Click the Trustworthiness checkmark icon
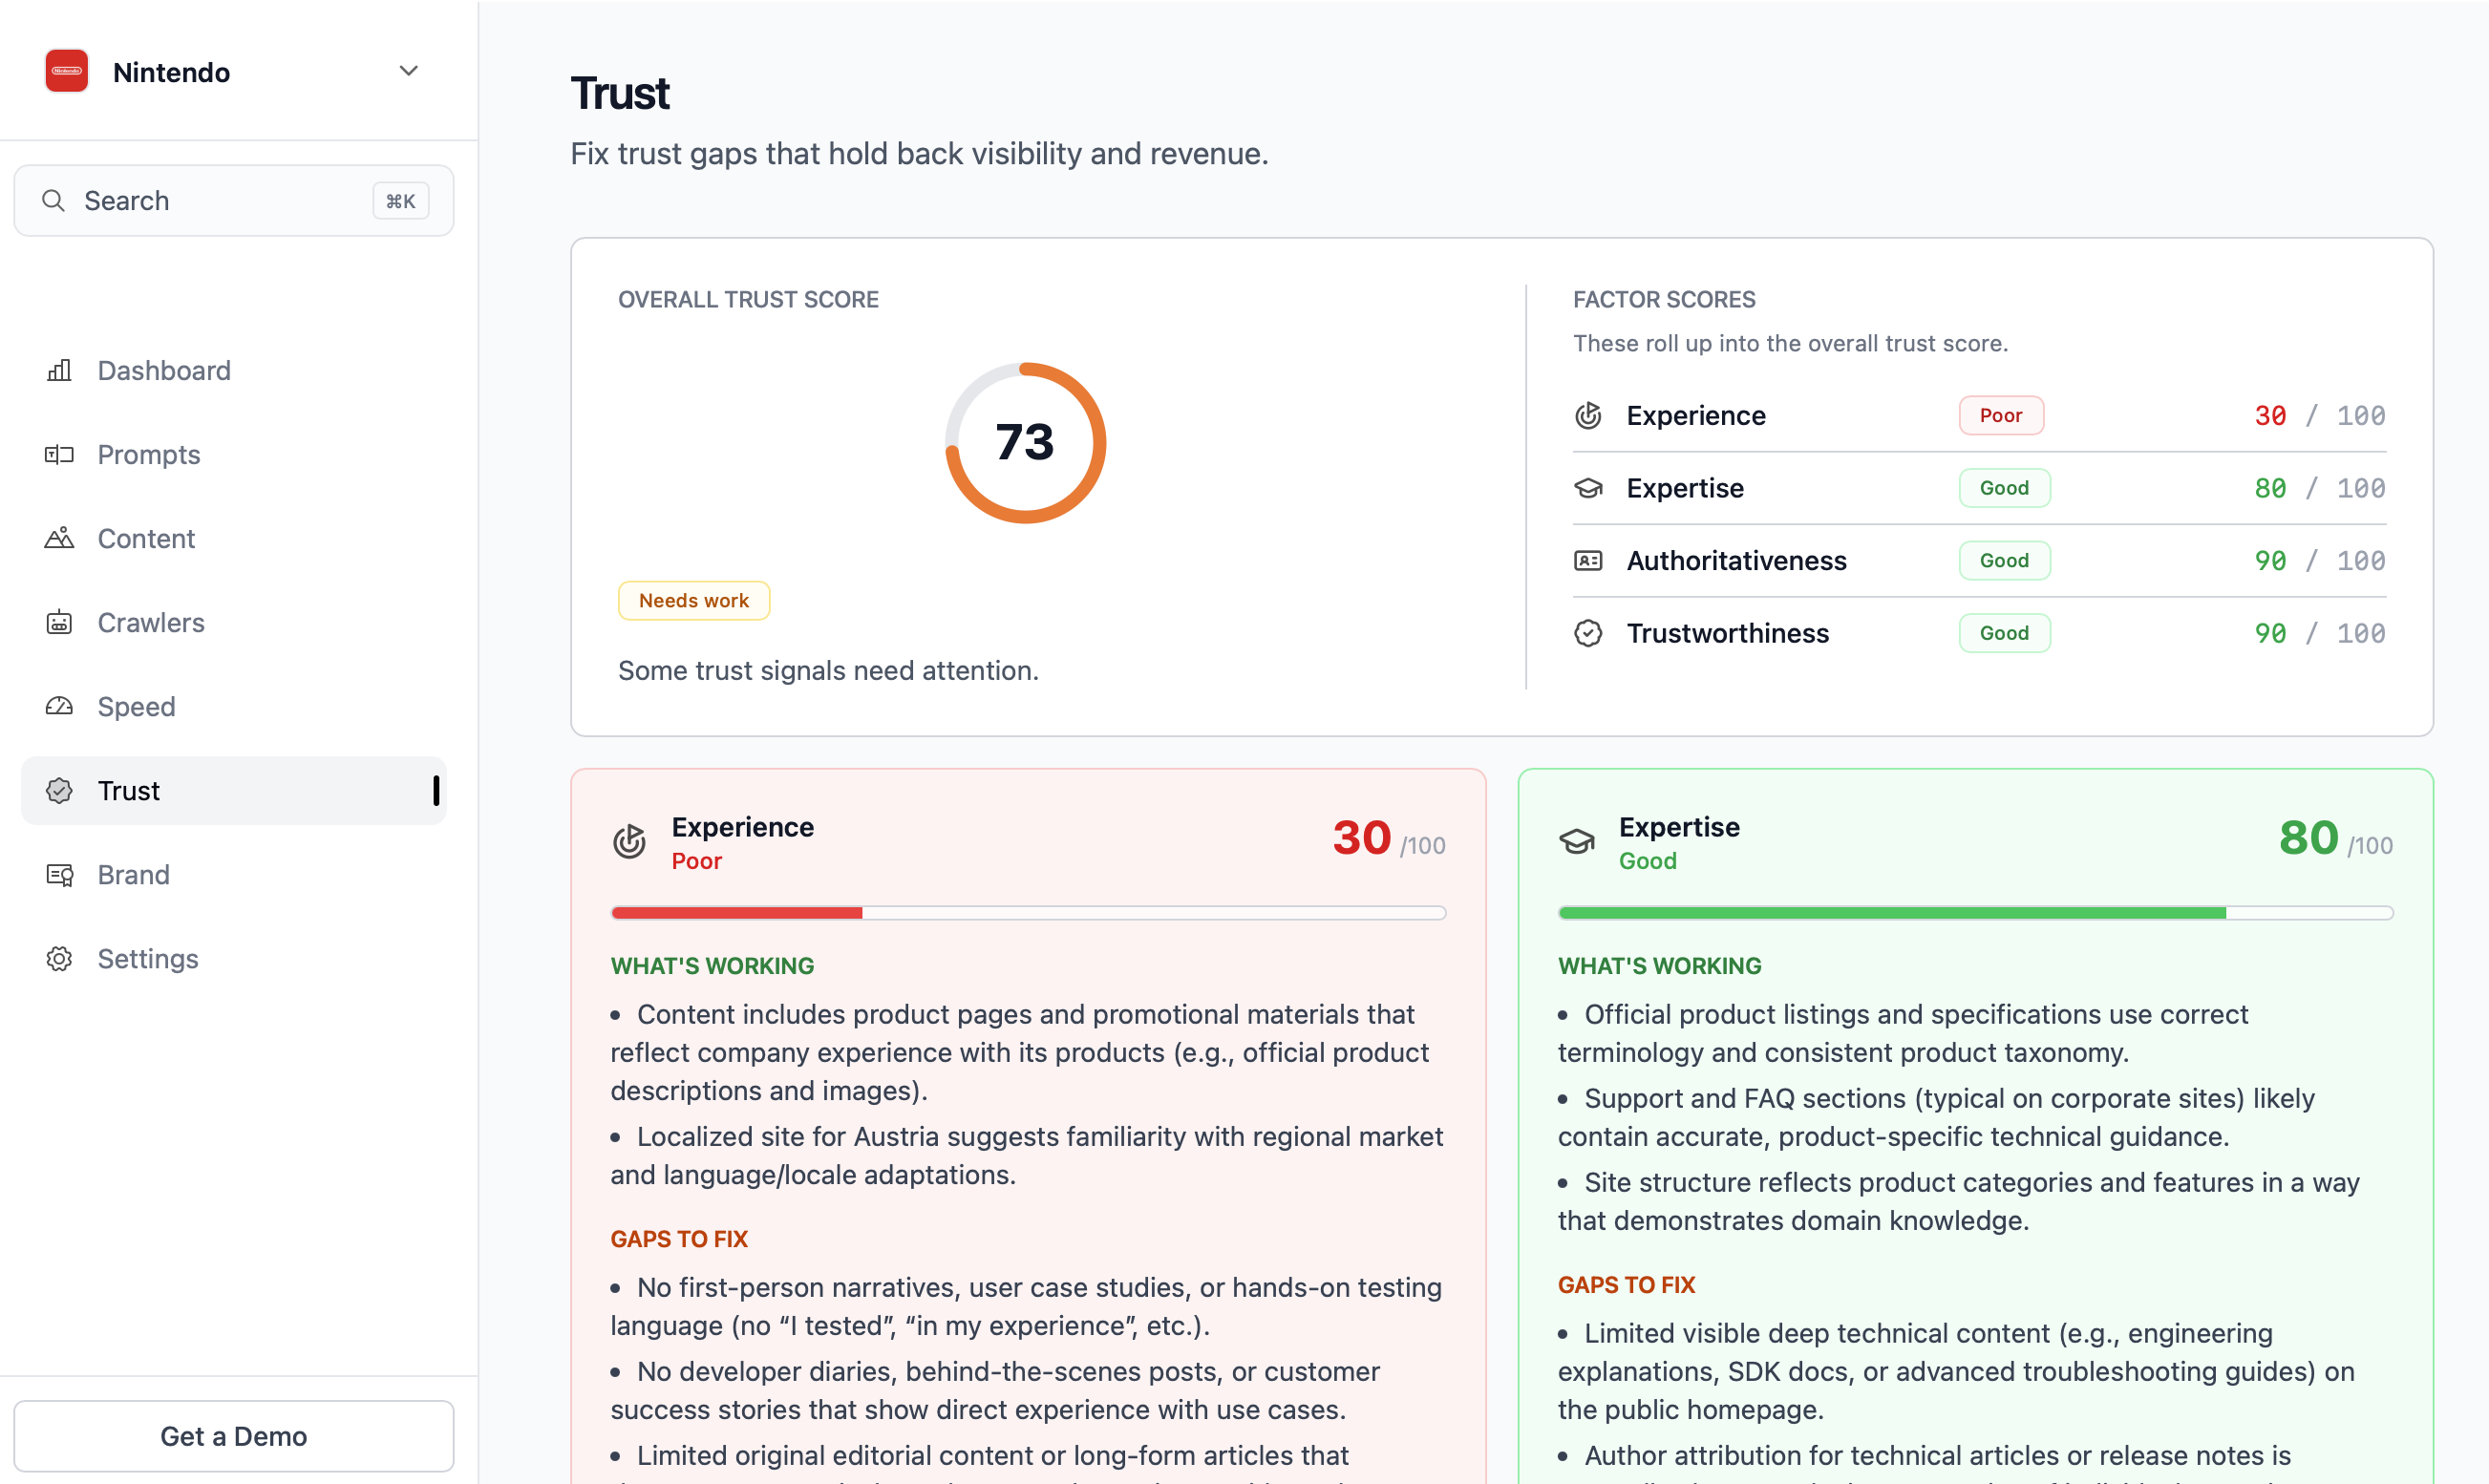Viewport: 2489px width, 1484px height. tap(1587, 632)
